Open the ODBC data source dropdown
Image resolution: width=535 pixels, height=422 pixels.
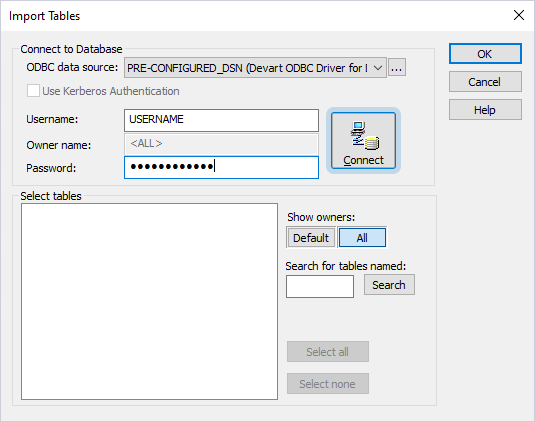point(255,68)
